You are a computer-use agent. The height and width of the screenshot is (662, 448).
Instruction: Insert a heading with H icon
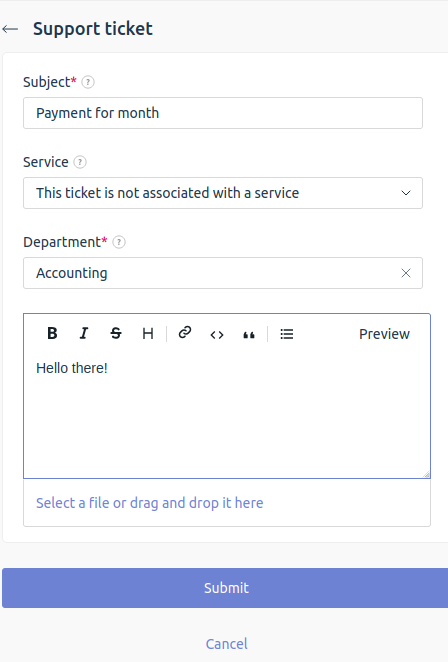[x=148, y=334]
